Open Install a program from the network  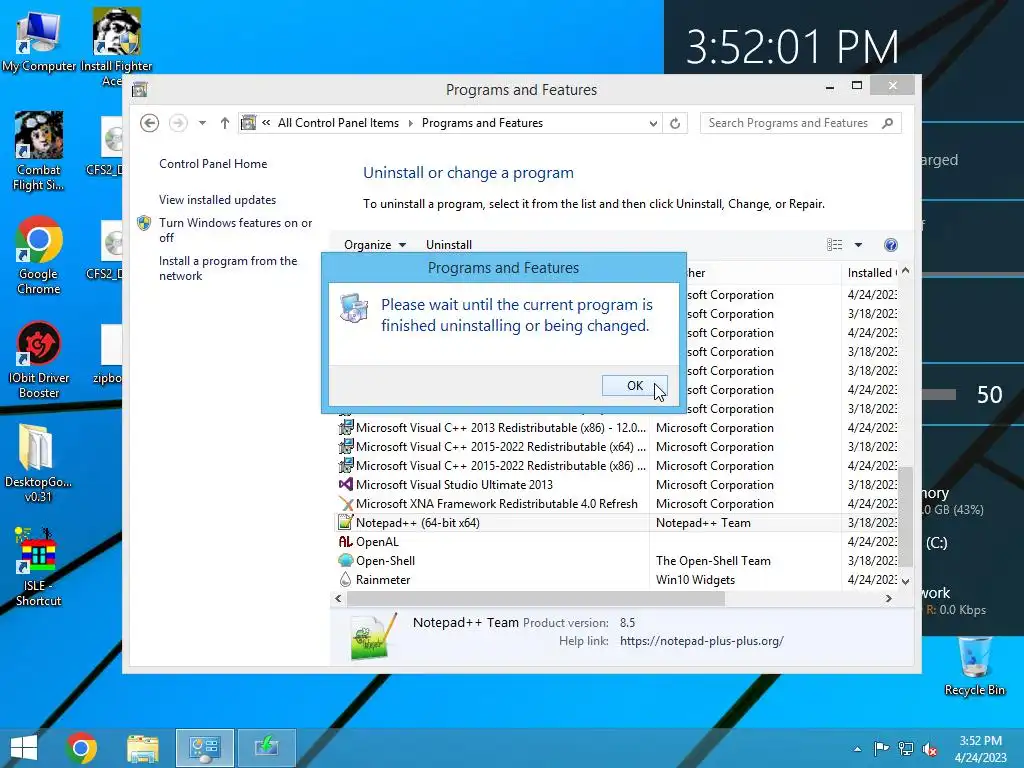point(228,268)
